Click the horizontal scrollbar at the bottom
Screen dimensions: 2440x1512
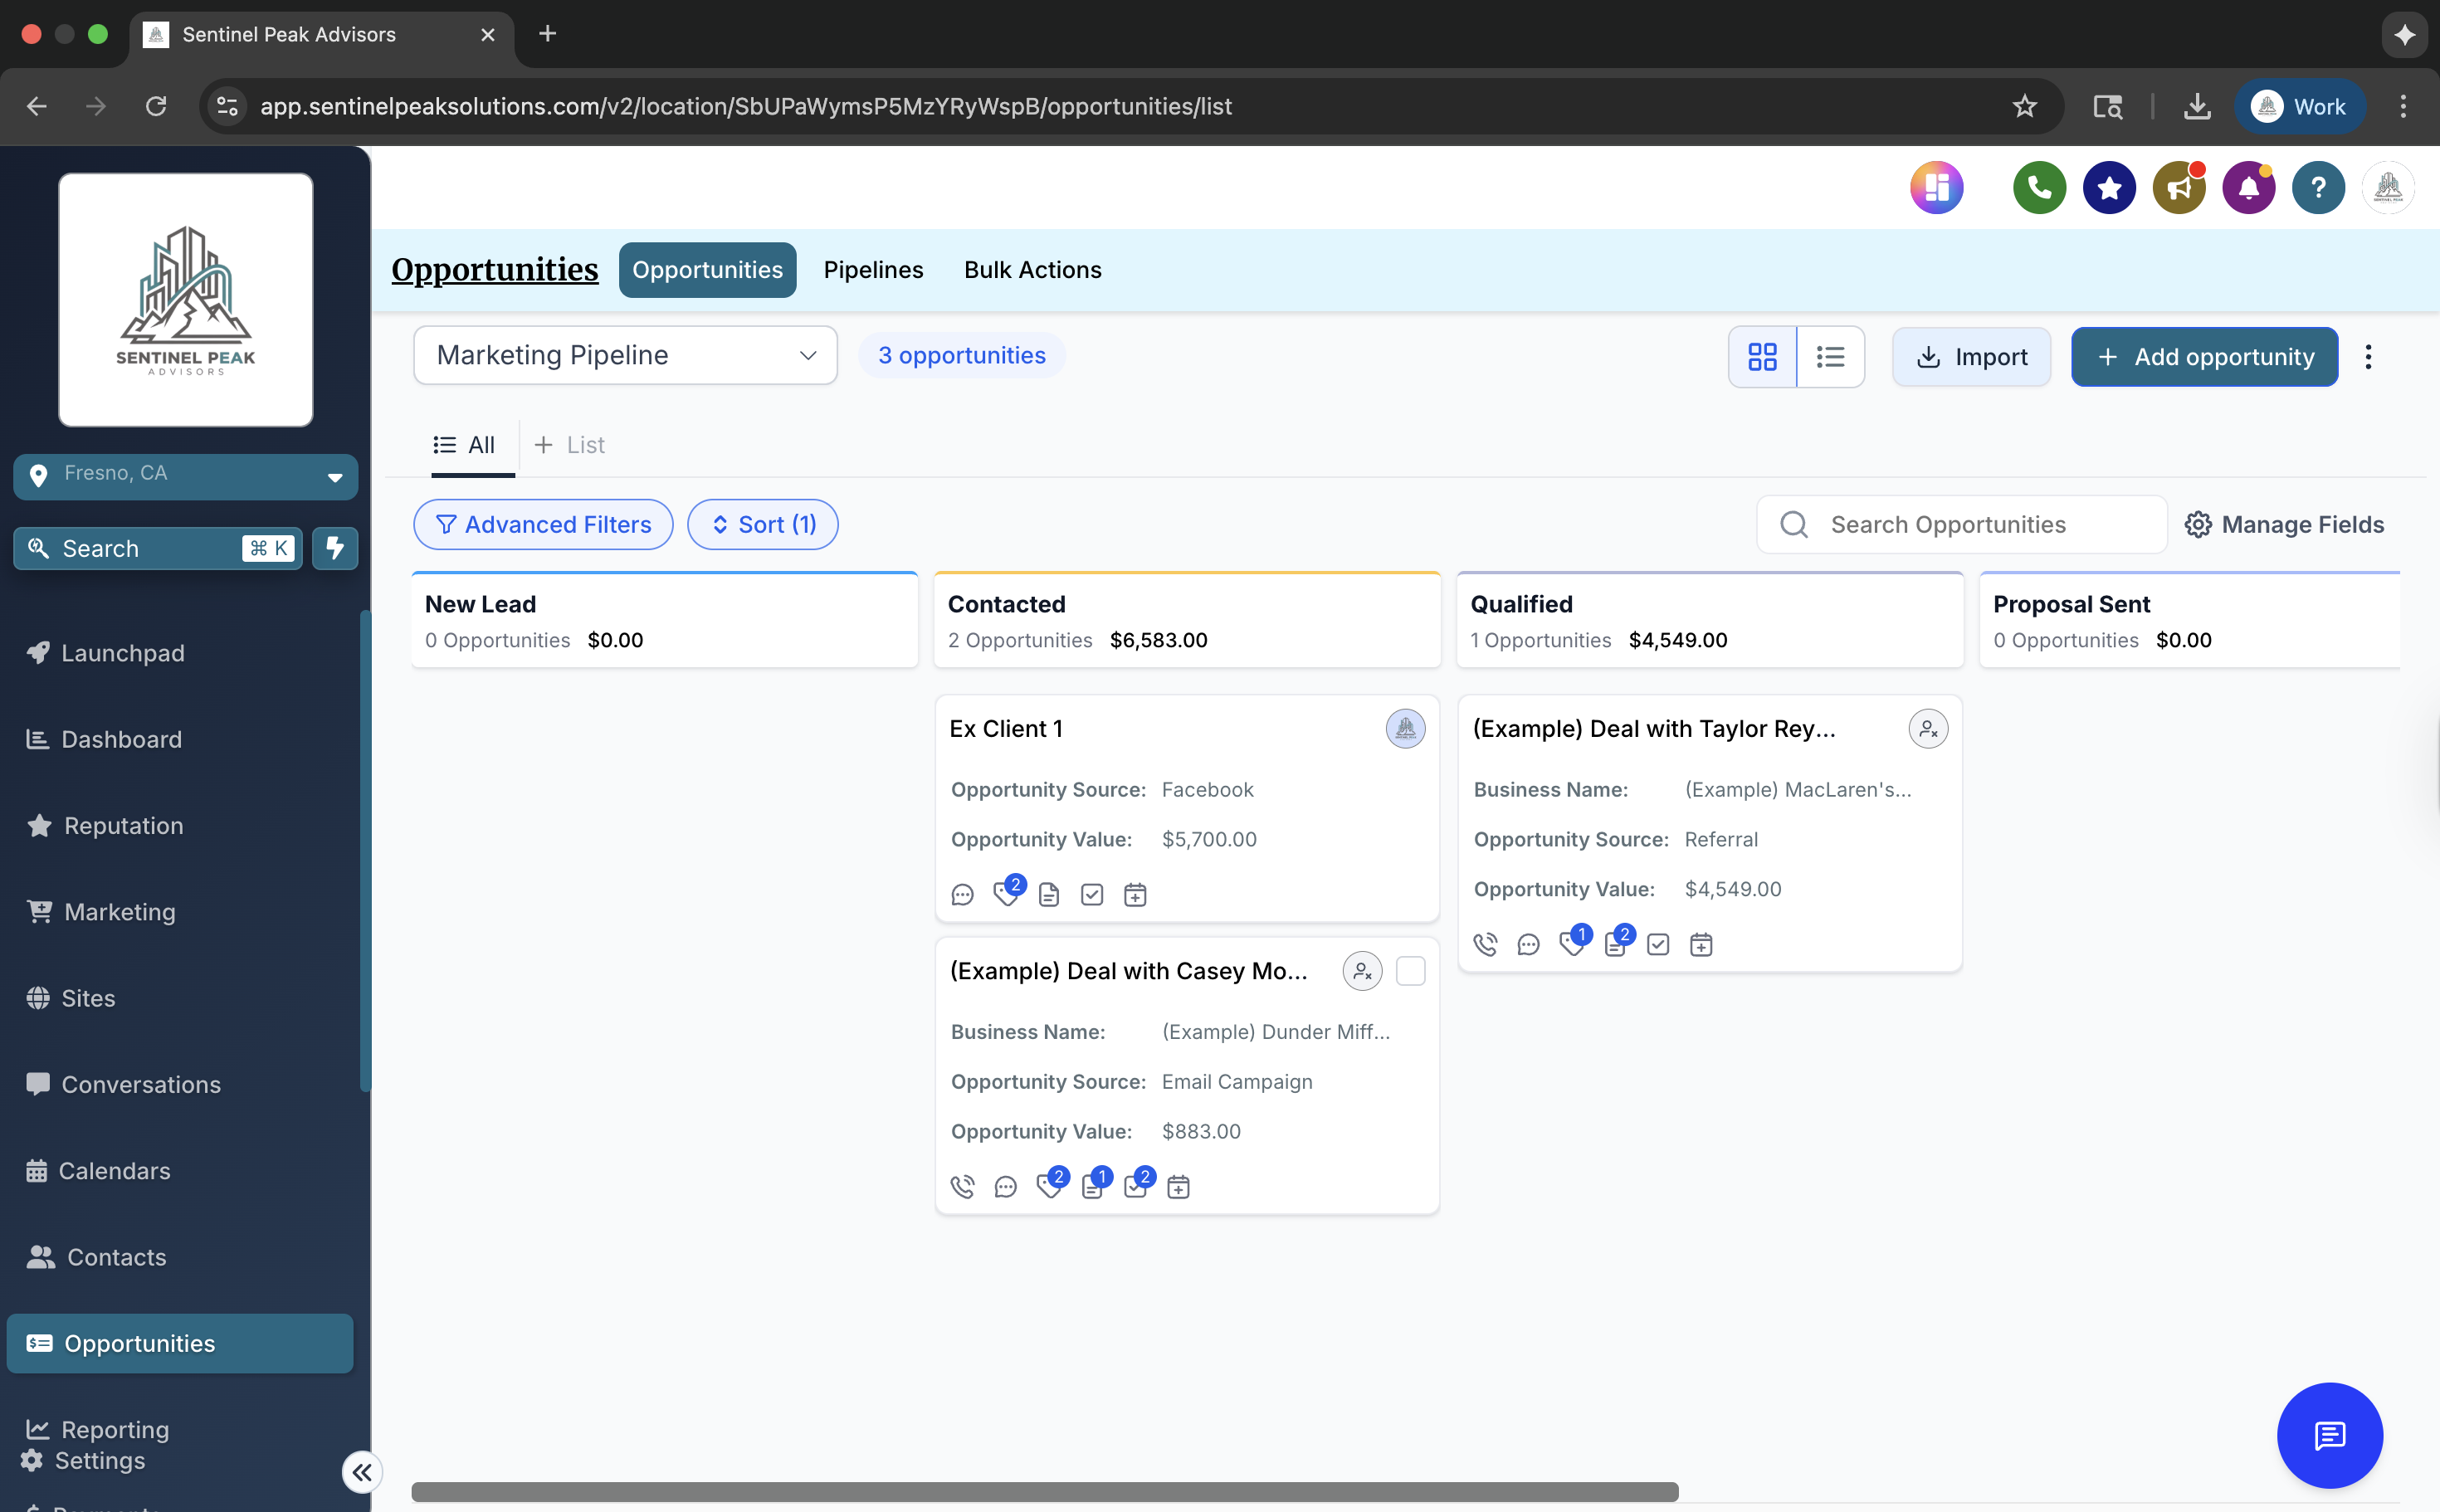tap(1044, 1491)
